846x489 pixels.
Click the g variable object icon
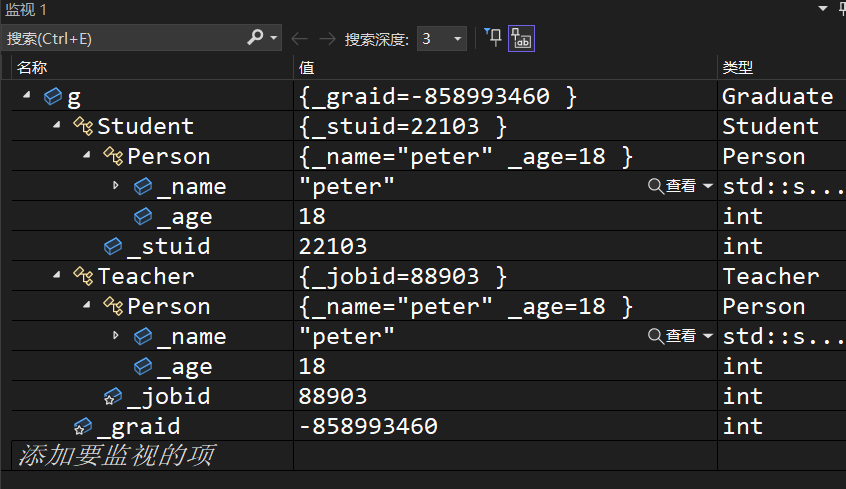(54, 97)
